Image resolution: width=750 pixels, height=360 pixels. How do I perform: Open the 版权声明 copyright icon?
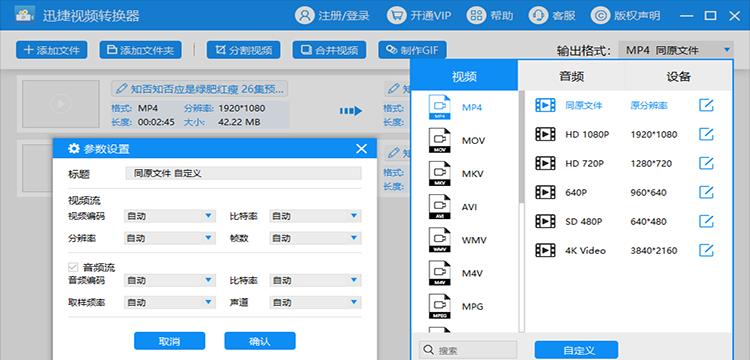pos(600,15)
